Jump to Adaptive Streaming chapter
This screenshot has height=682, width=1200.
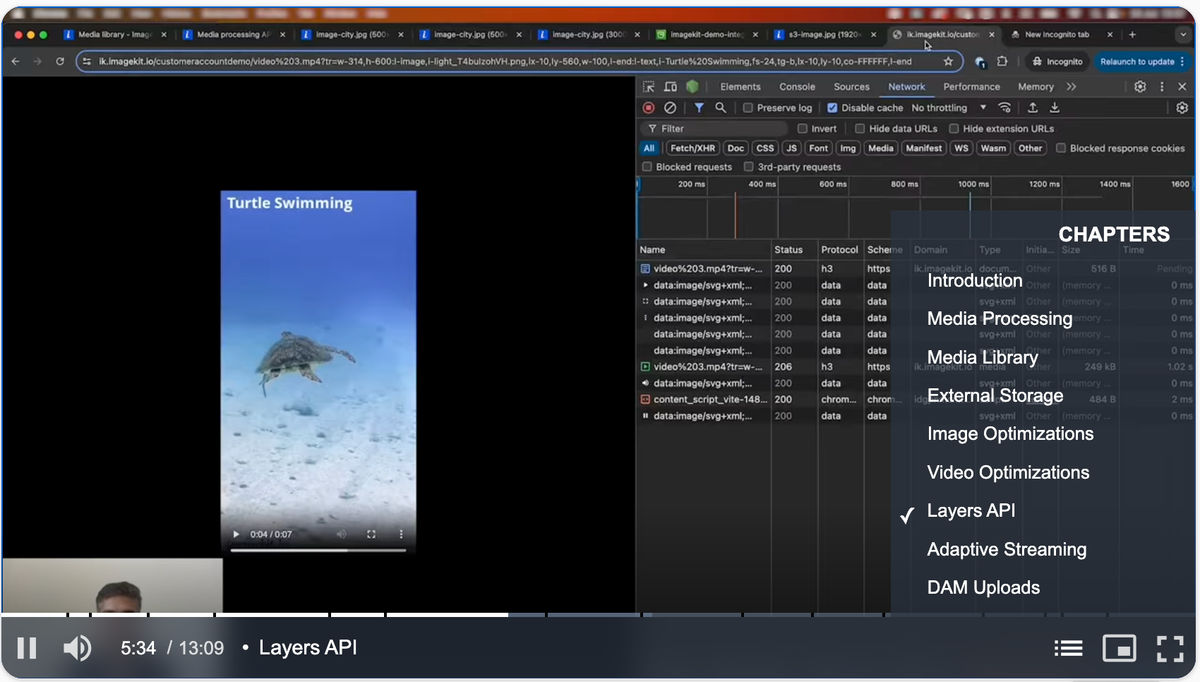click(x=1006, y=549)
